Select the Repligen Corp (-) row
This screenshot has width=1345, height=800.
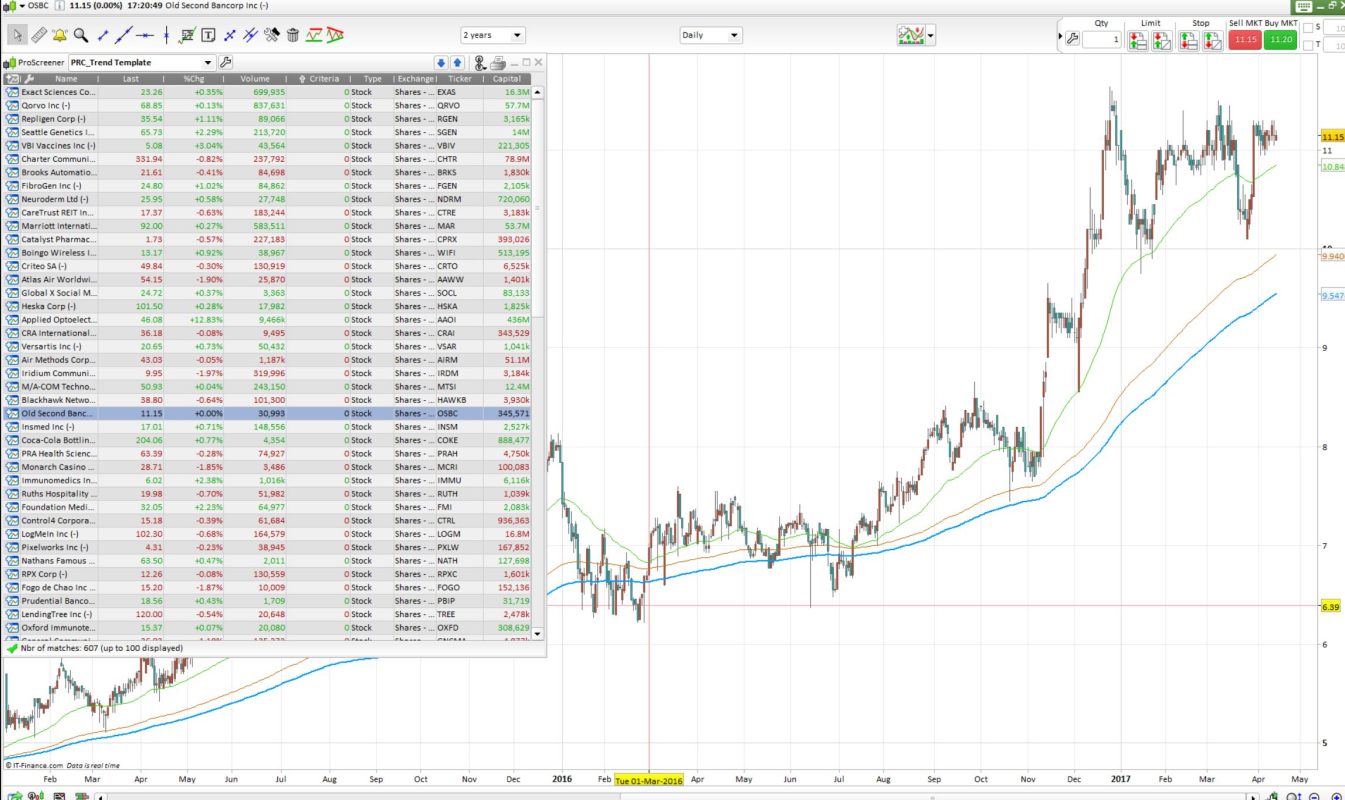(x=268, y=119)
